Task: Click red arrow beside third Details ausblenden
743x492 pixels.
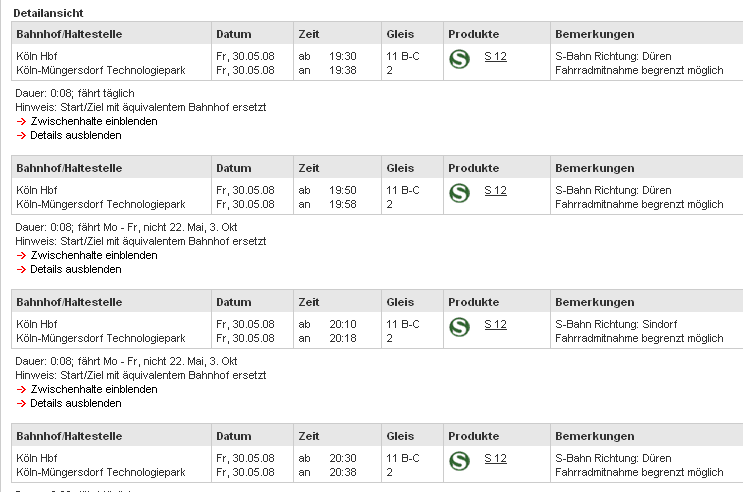Action: pos(21,404)
